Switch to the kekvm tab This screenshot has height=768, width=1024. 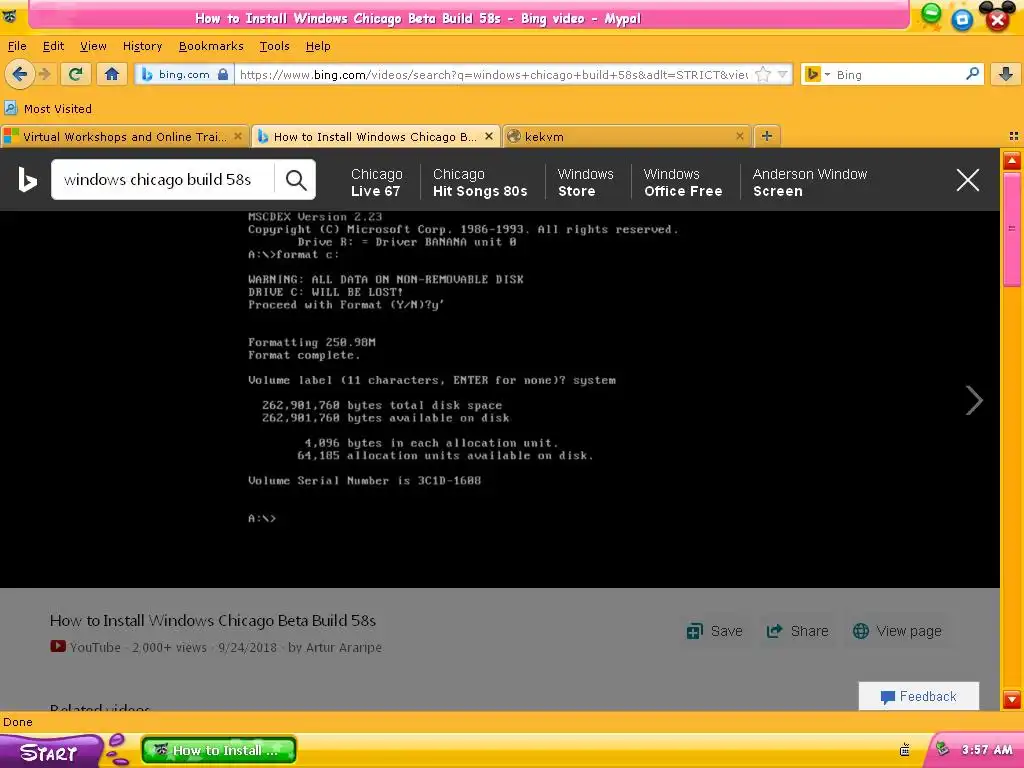pyautogui.click(x=626, y=136)
